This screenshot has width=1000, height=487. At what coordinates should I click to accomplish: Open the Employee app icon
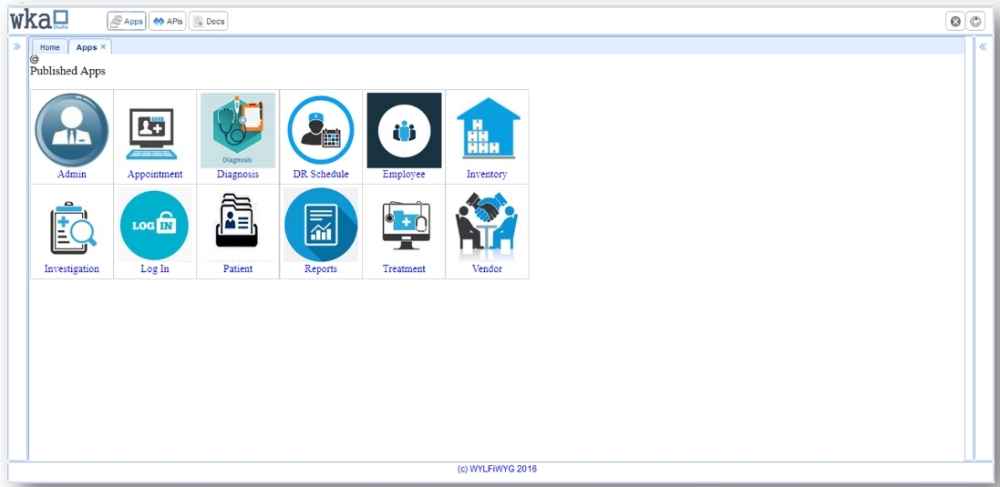click(404, 130)
